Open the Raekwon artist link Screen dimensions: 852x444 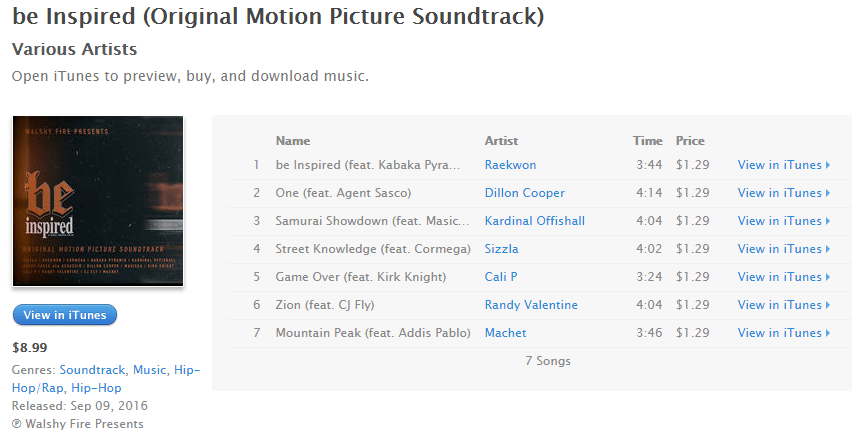pos(510,165)
